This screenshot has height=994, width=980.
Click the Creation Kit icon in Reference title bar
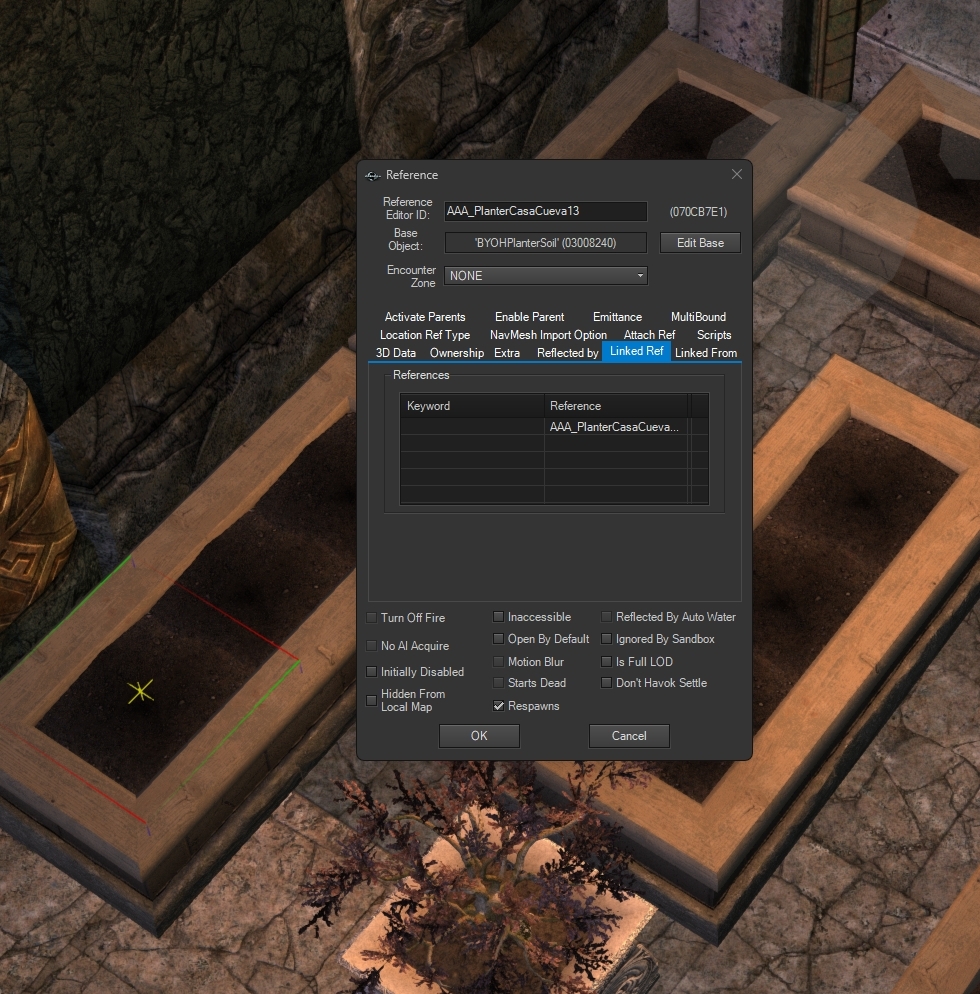373,176
